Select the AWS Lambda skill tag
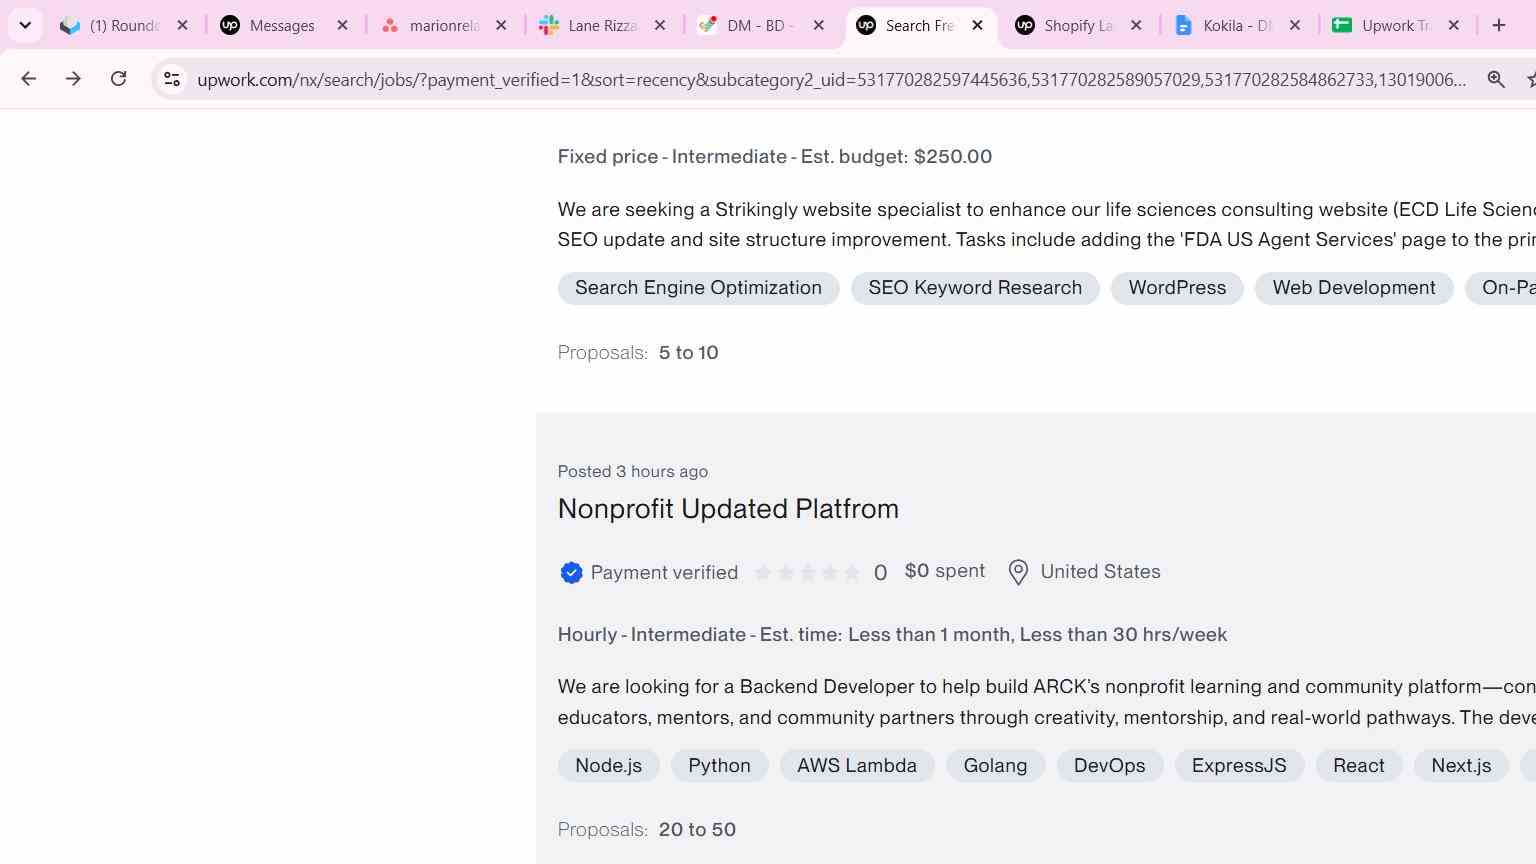The height and width of the screenshot is (864, 1536). coord(857,766)
